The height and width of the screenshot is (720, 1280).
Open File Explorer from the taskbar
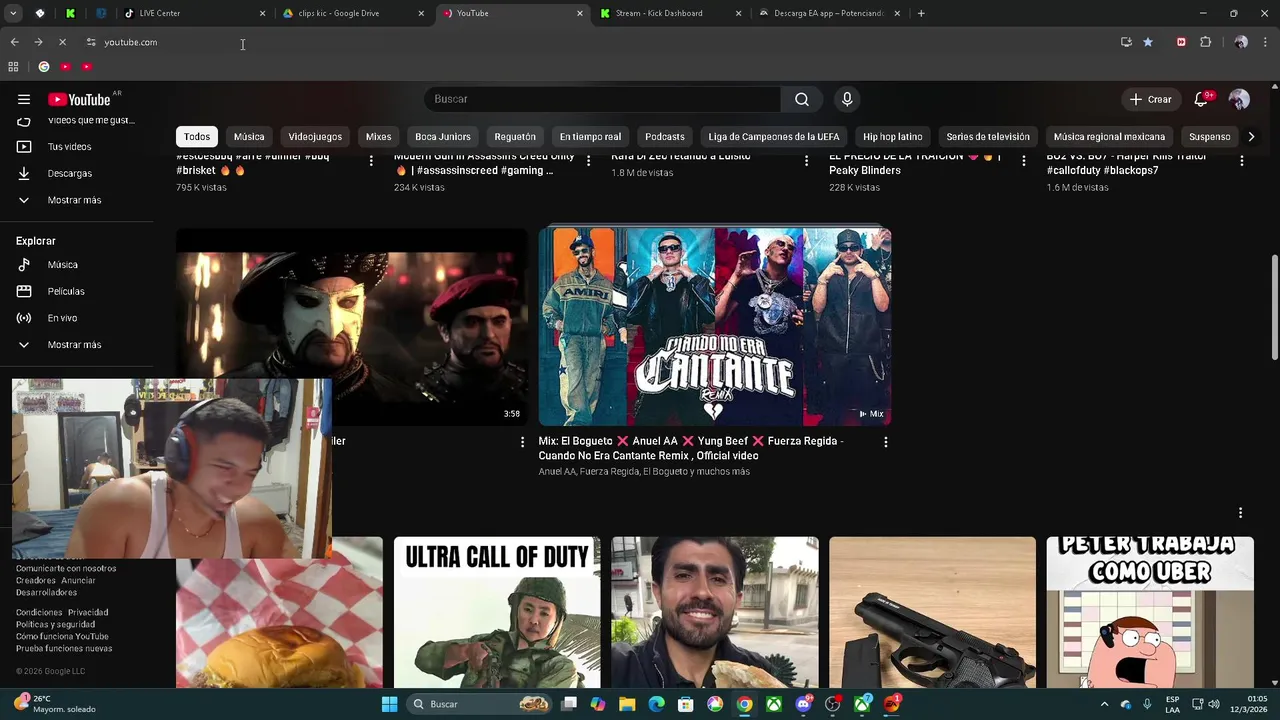(627, 704)
